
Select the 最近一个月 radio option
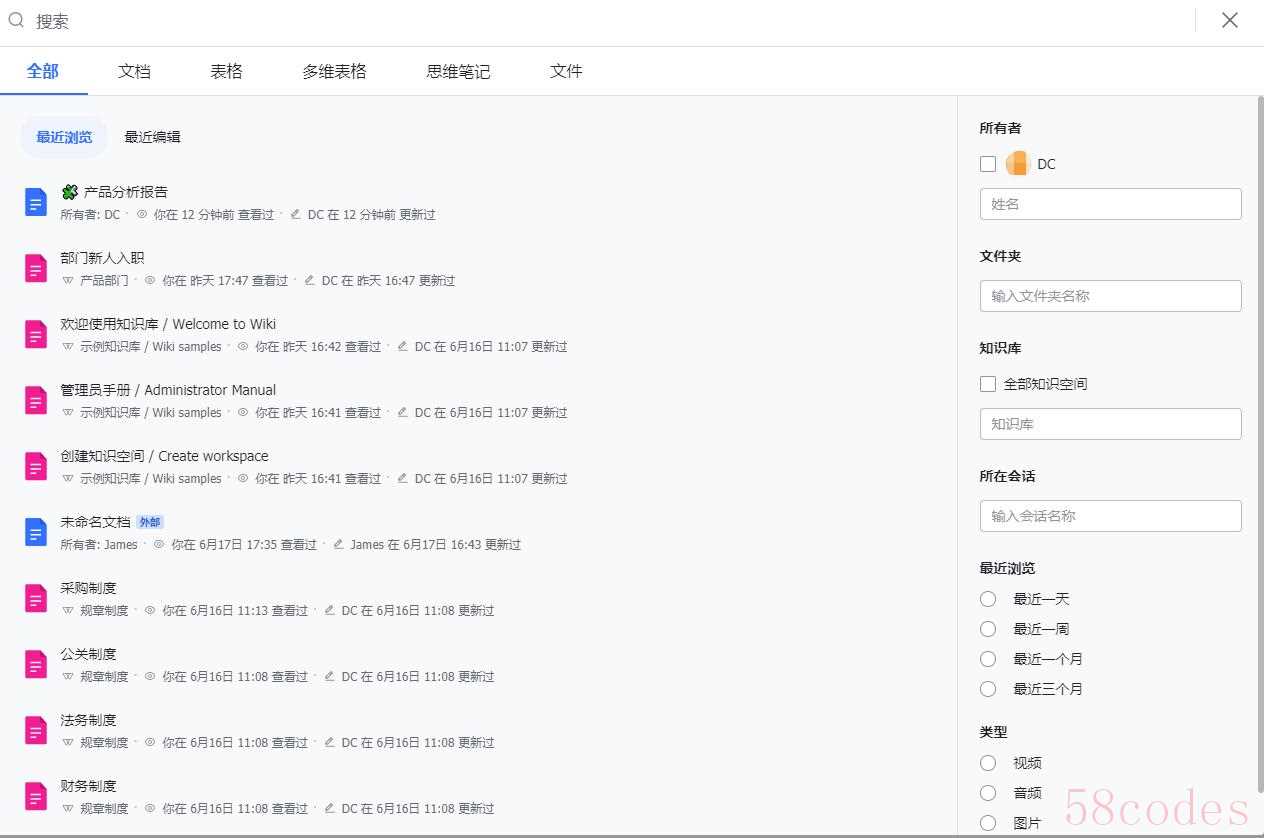(x=988, y=659)
